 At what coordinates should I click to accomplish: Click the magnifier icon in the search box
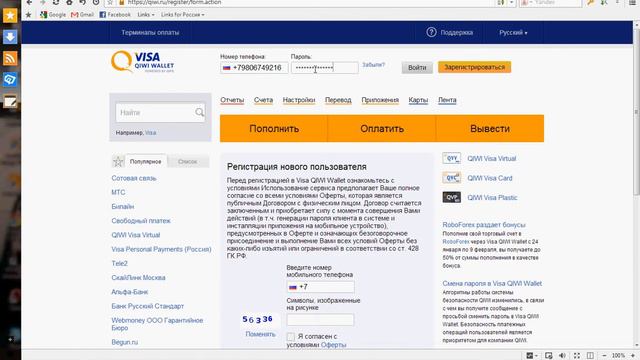(x=199, y=112)
